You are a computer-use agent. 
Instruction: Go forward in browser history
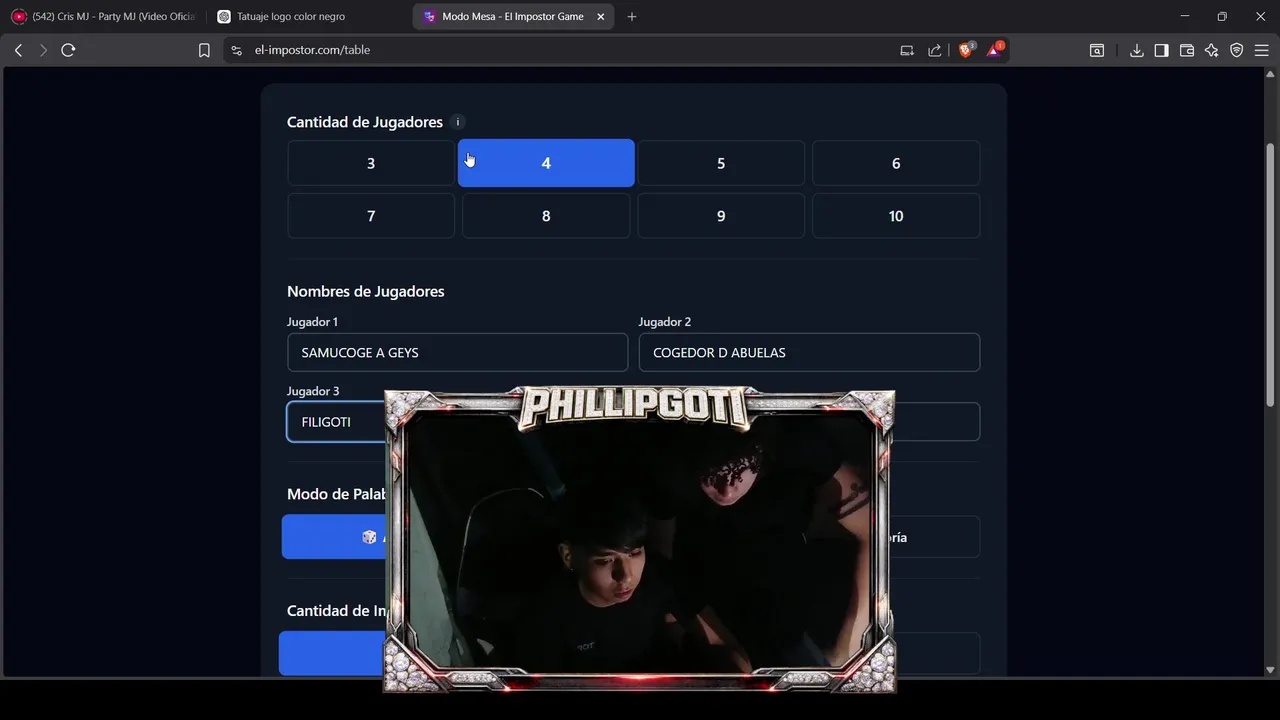click(x=43, y=50)
